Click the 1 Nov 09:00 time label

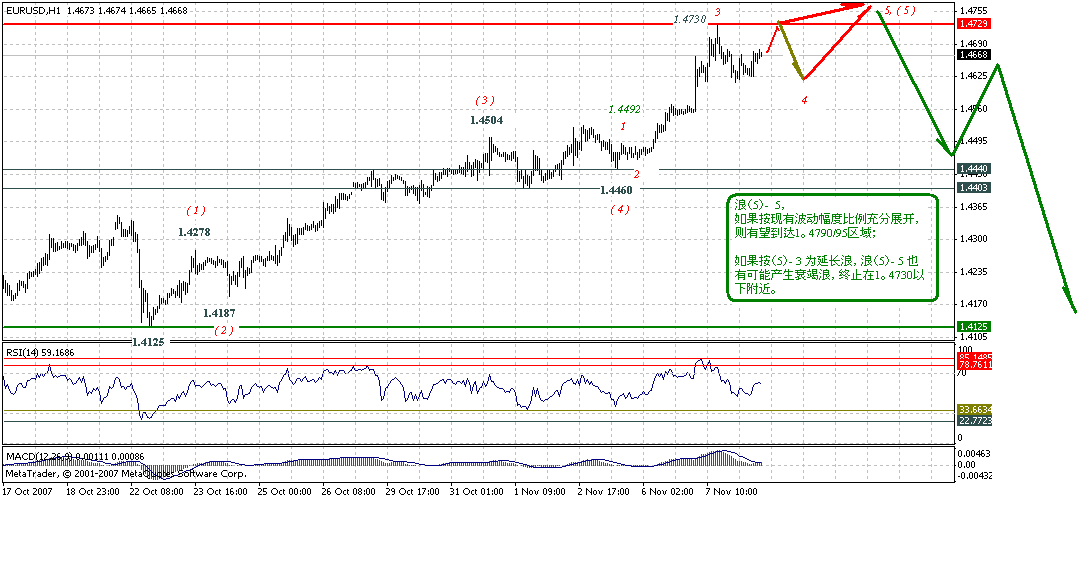coord(539,492)
